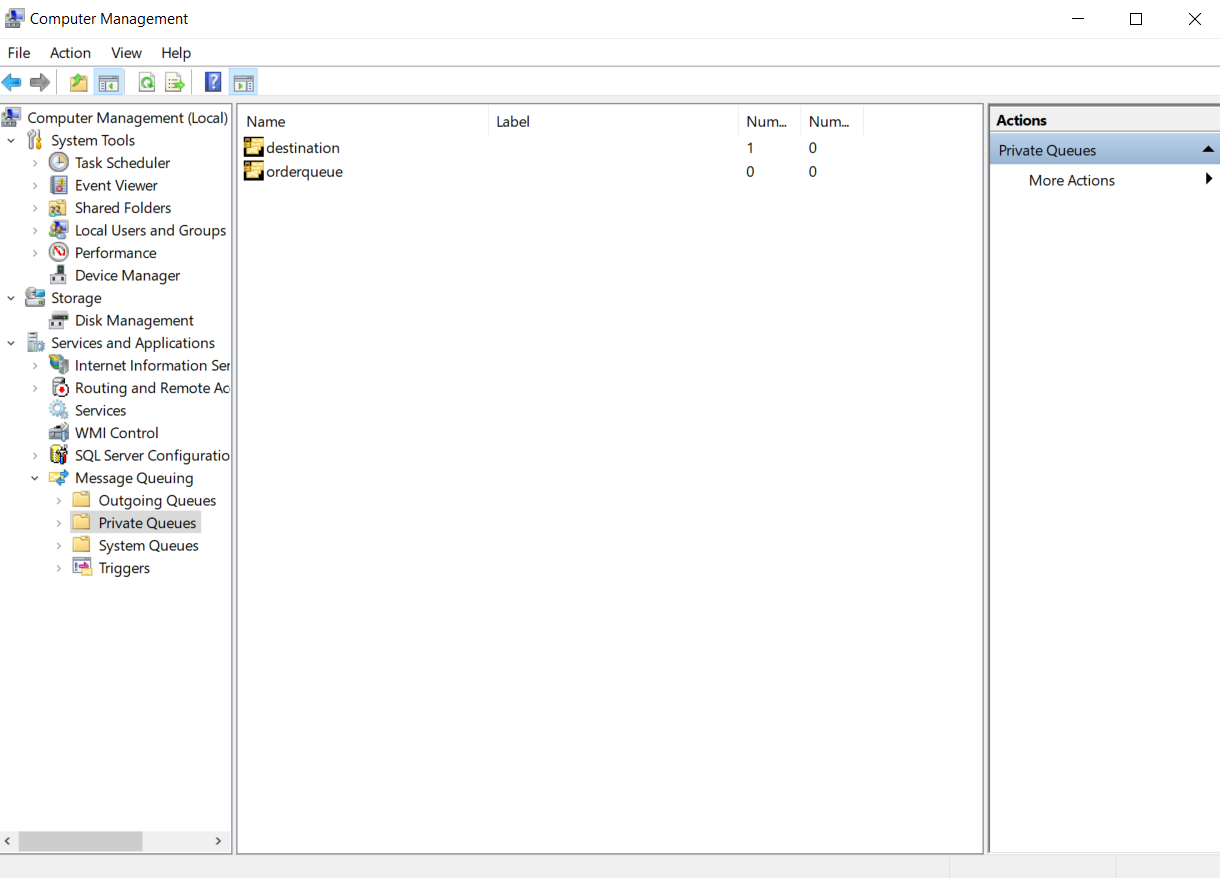Open Help via blue question mark icon

(x=213, y=82)
